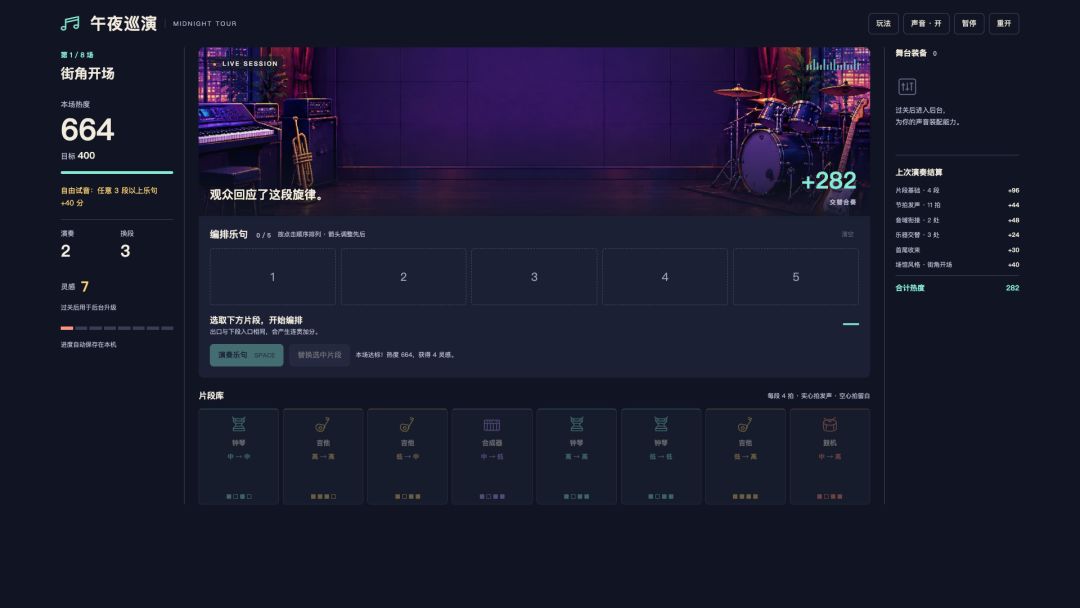Select phrase slot 5
The height and width of the screenshot is (608, 1080).
pyautogui.click(x=796, y=277)
